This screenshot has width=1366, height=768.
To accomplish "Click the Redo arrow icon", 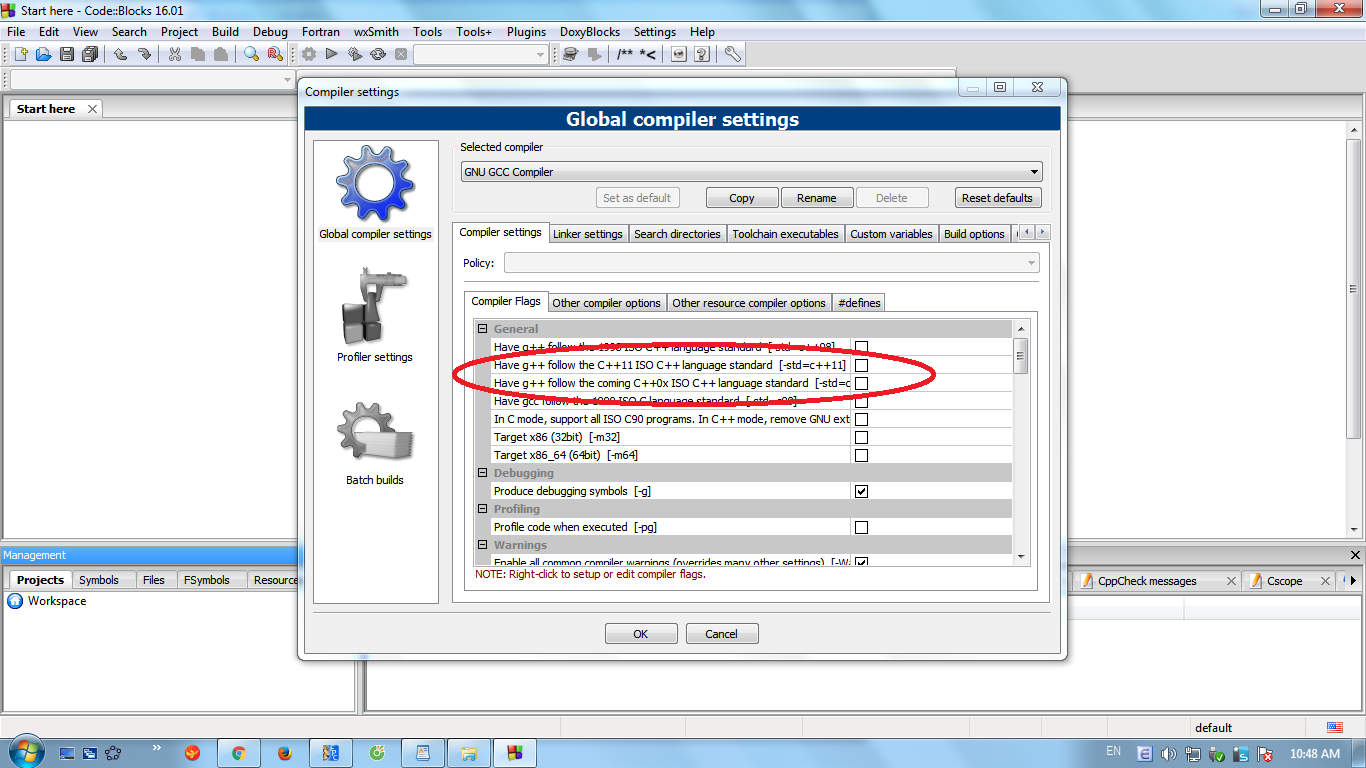I will point(144,54).
